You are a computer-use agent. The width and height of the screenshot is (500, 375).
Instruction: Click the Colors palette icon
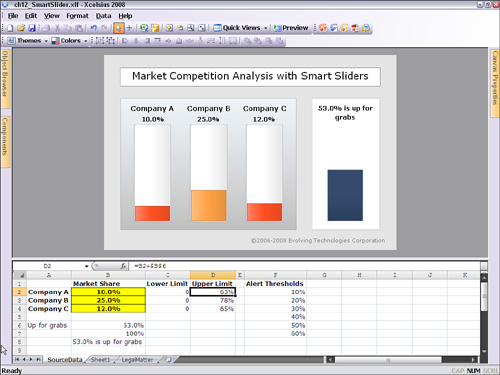click(55, 41)
